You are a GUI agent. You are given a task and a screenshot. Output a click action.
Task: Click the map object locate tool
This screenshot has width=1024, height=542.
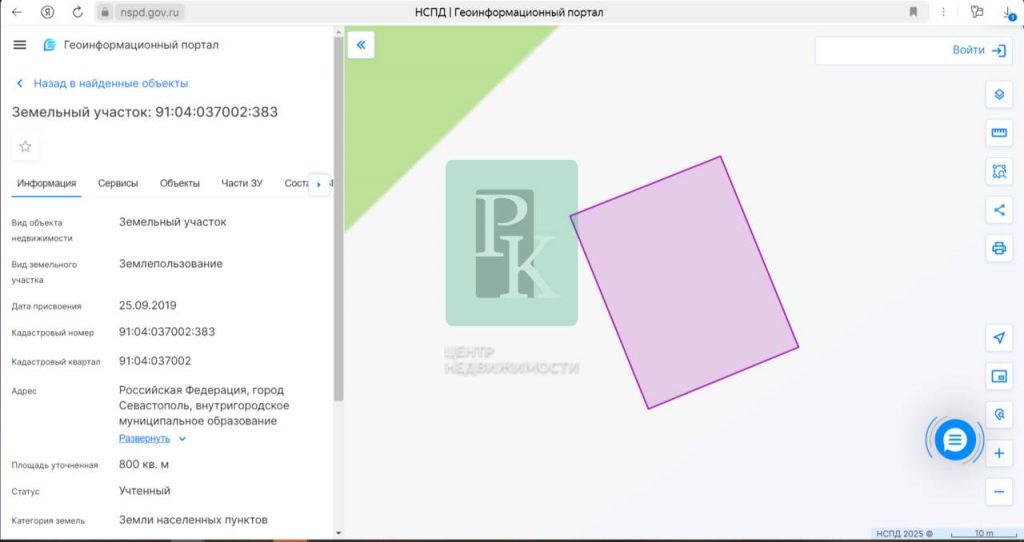coord(999,415)
